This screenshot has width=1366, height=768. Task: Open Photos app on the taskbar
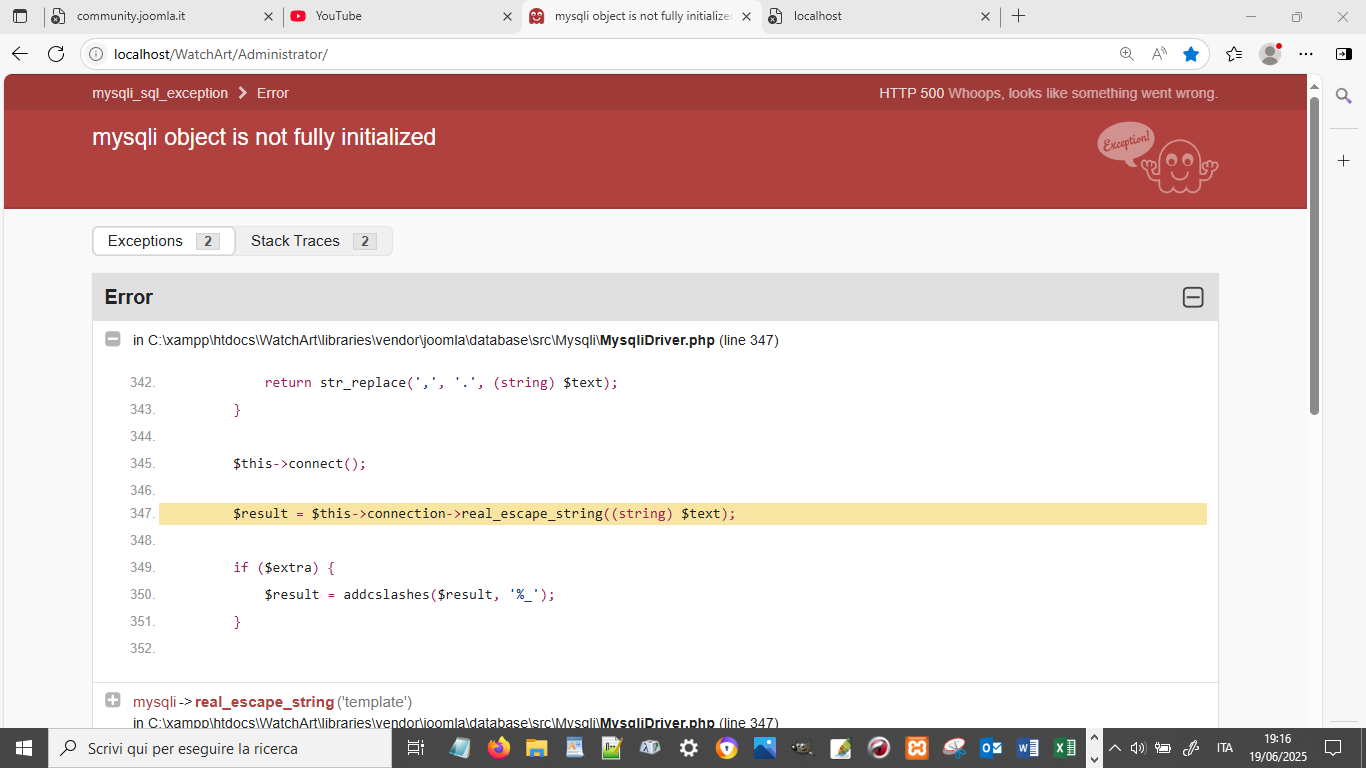[764, 748]
